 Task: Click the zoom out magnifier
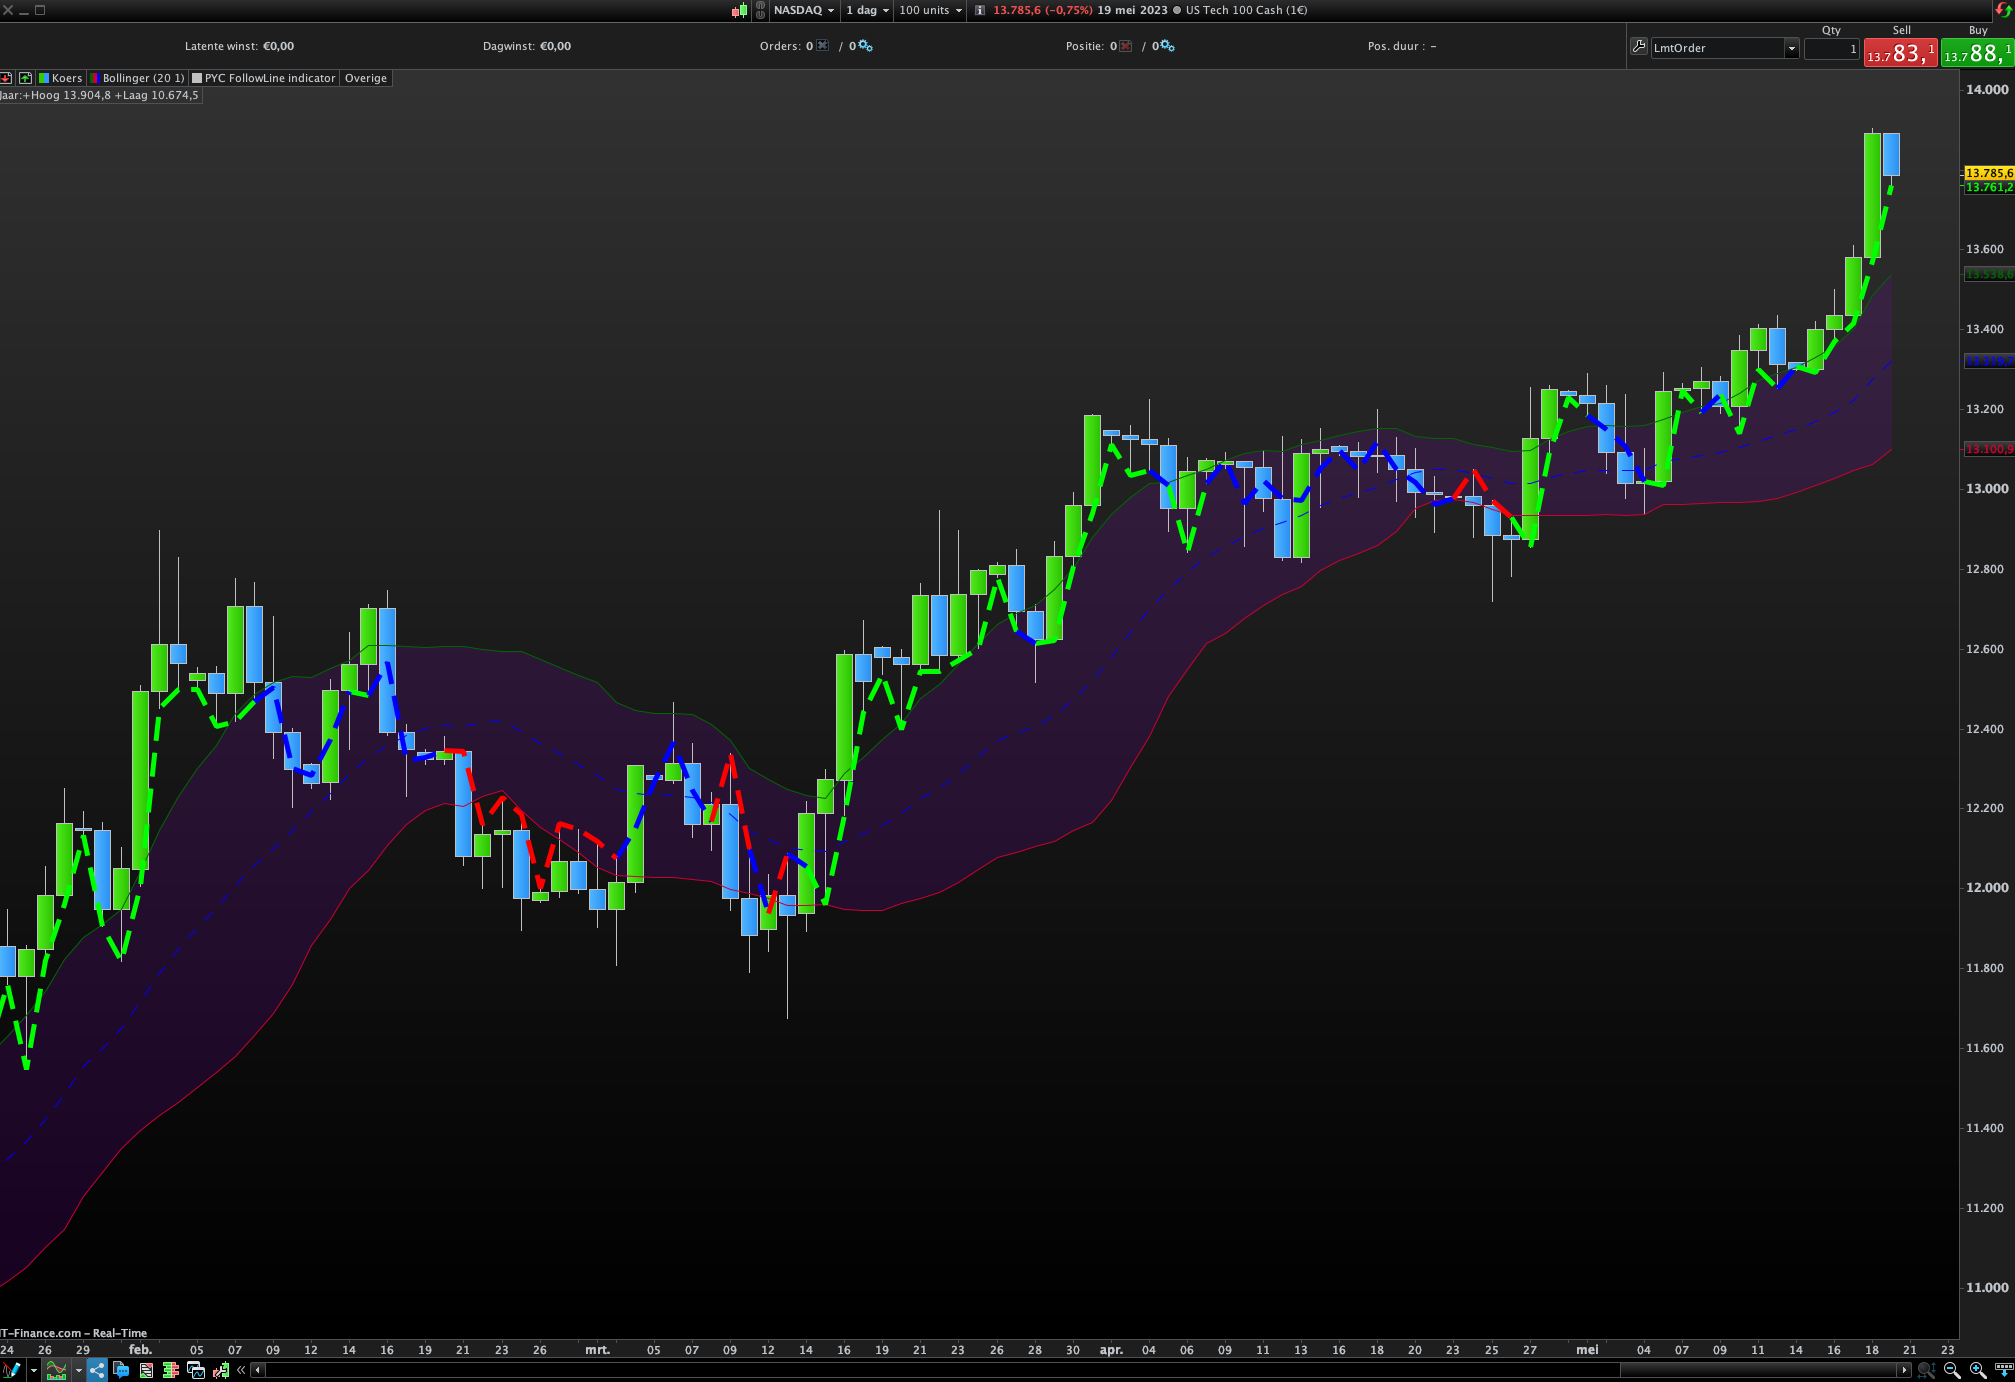pos(1951,1370)
